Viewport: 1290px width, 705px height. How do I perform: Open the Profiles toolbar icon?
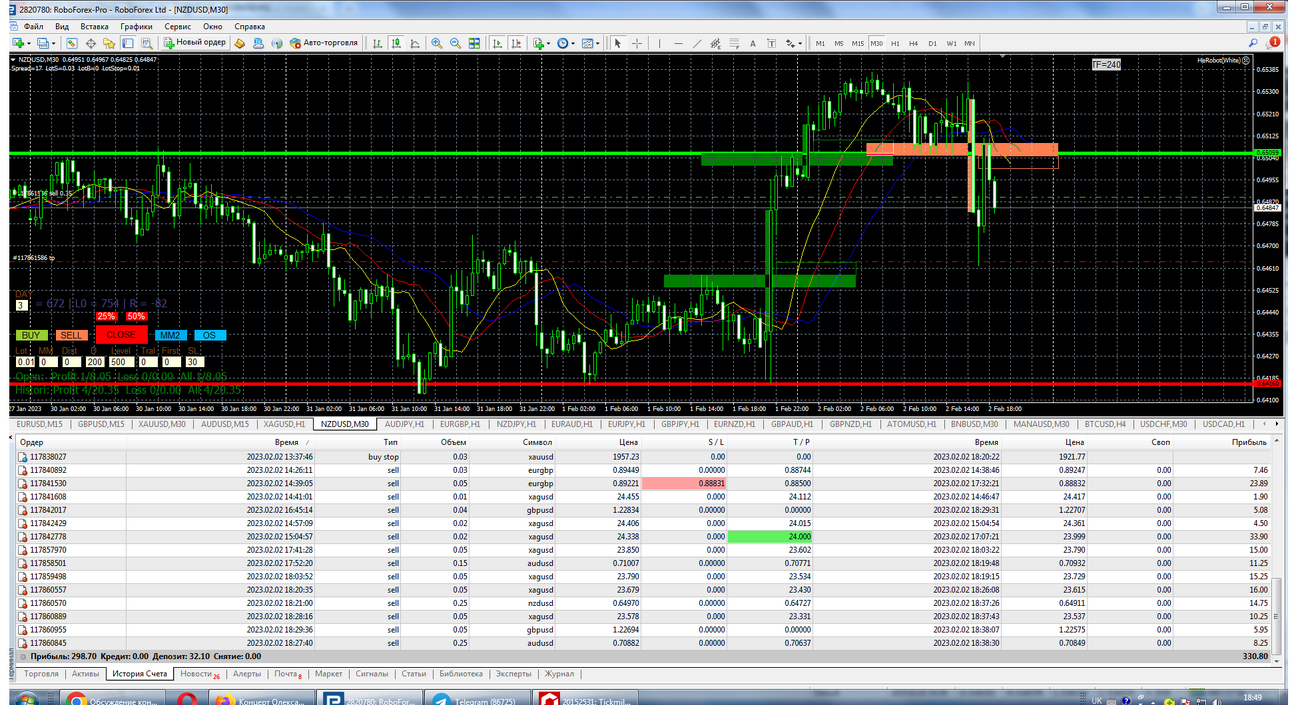pyautogui.click(x=43, y=43)
